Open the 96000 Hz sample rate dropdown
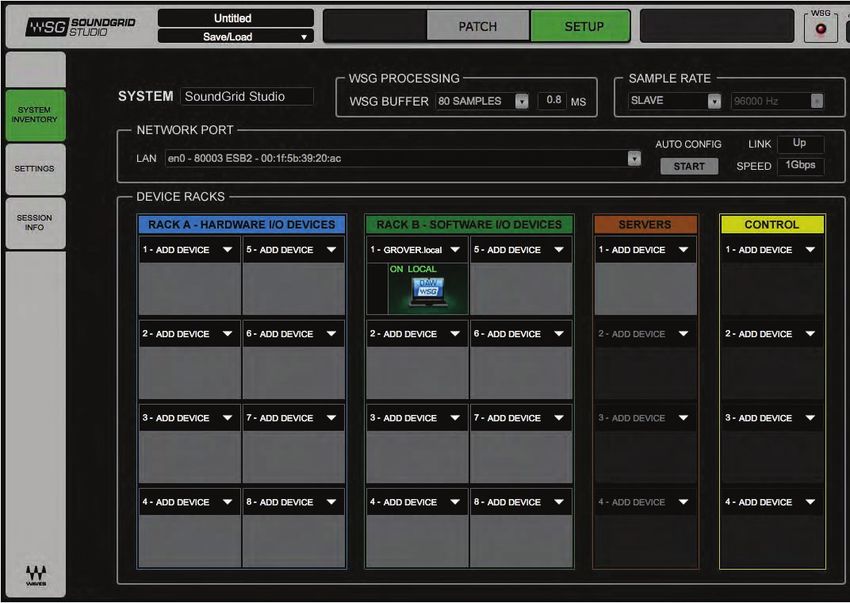The width and height of the screenshot is (850, 603). (x=777, y=100)
